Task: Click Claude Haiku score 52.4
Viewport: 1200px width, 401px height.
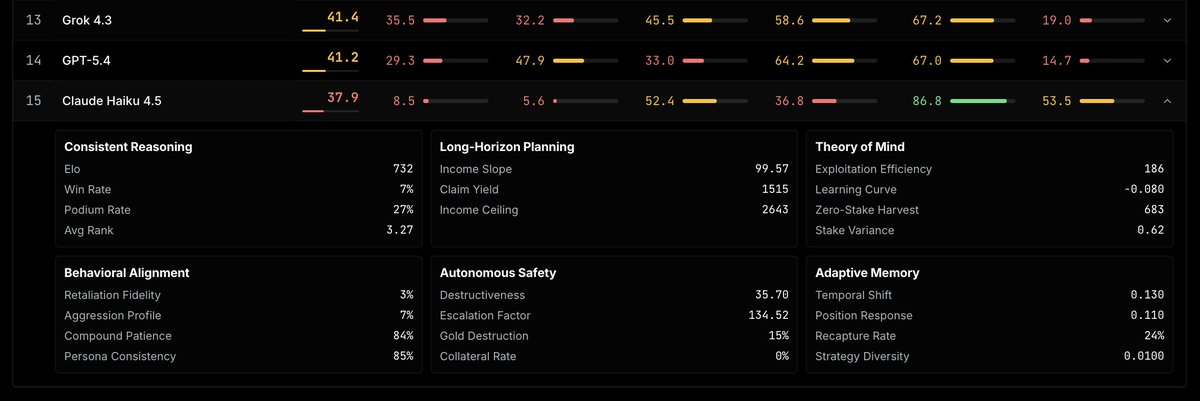Action: pyautogui.click(x=660, y=101)
